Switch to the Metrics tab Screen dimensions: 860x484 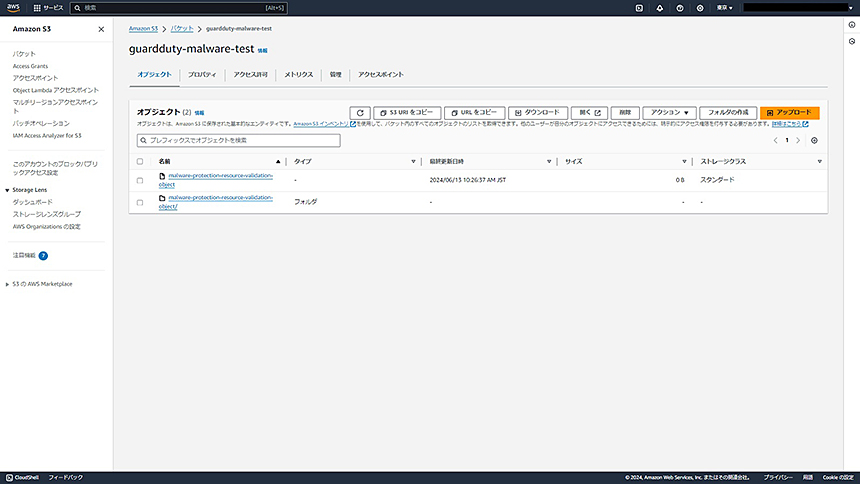point(298,75)
